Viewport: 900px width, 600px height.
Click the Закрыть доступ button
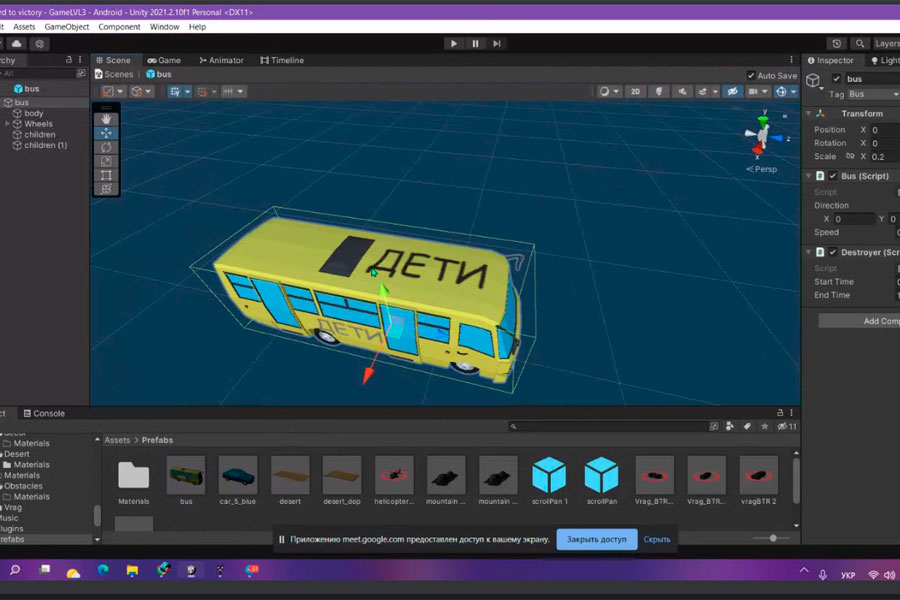596,539
